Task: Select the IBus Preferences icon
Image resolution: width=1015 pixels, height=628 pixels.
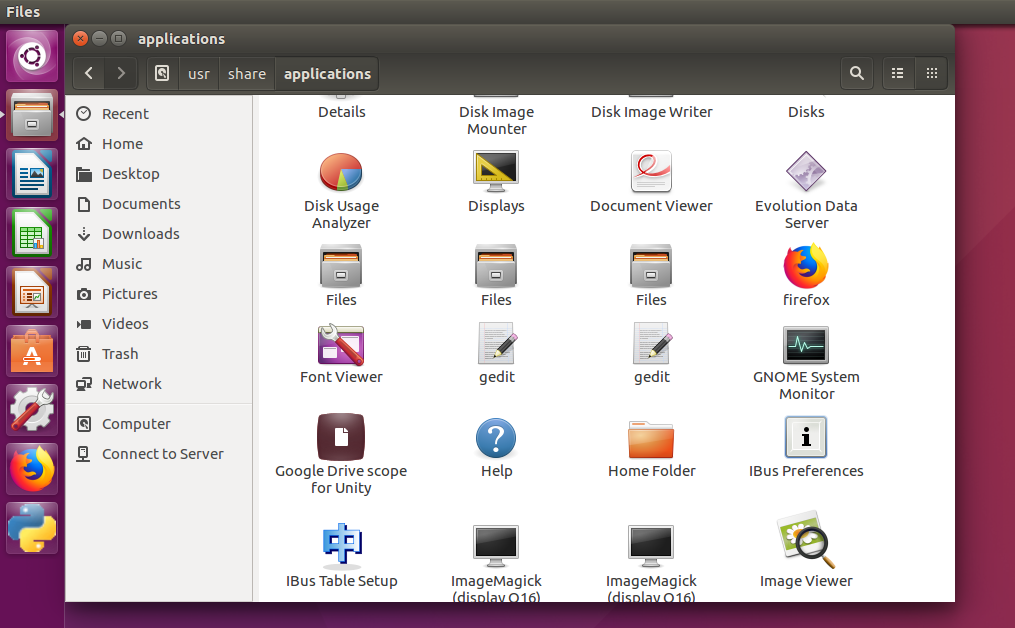Action: pos(806,437)
